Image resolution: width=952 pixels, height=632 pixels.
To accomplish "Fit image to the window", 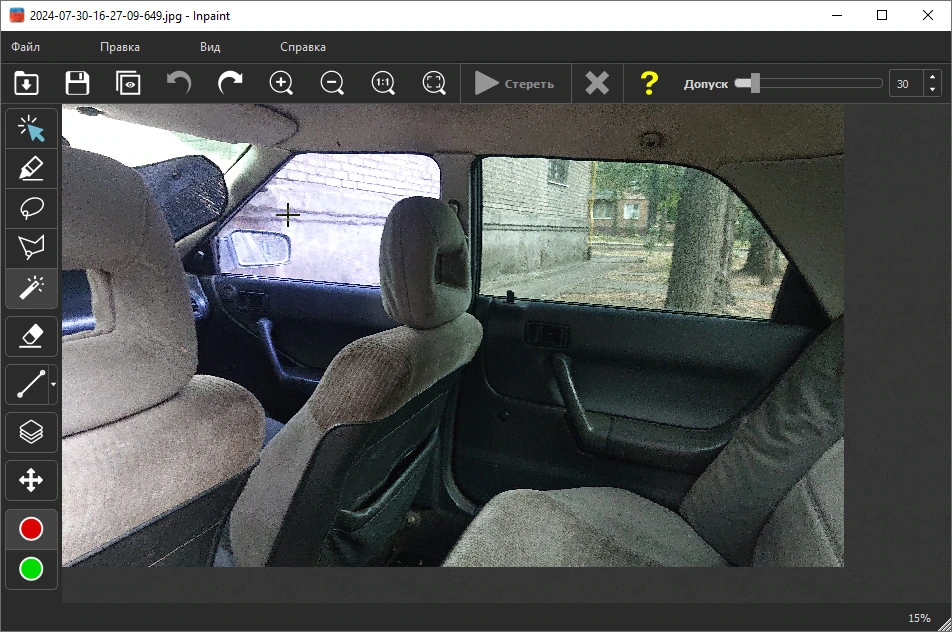I will tap(434, 83).
